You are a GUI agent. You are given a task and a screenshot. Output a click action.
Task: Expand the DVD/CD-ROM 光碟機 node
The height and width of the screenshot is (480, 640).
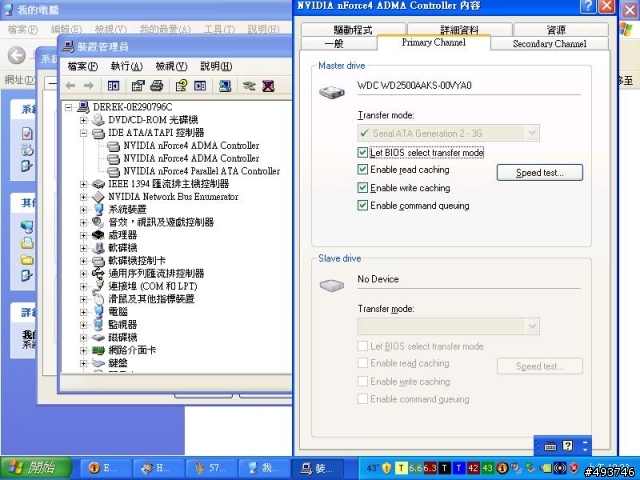[84, 120]
